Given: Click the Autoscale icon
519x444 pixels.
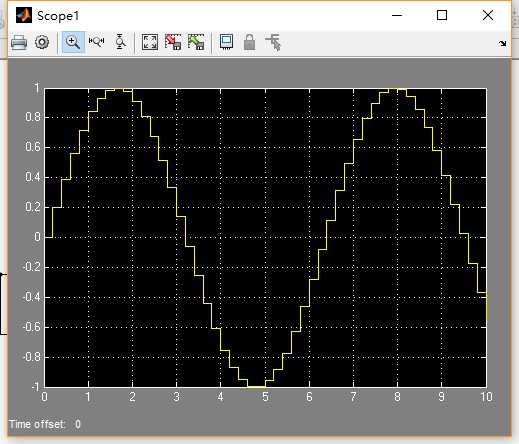Looking at the screenshot, I should [x=150, y=42].
